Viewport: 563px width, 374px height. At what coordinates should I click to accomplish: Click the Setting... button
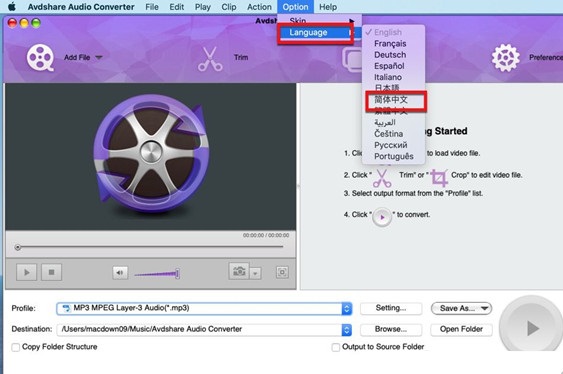click(x=391, y=308)
